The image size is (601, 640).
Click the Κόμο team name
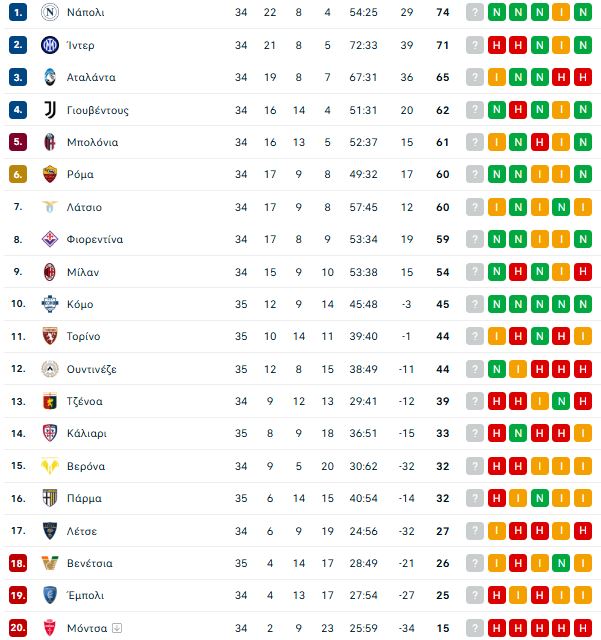tap(80, 304)
